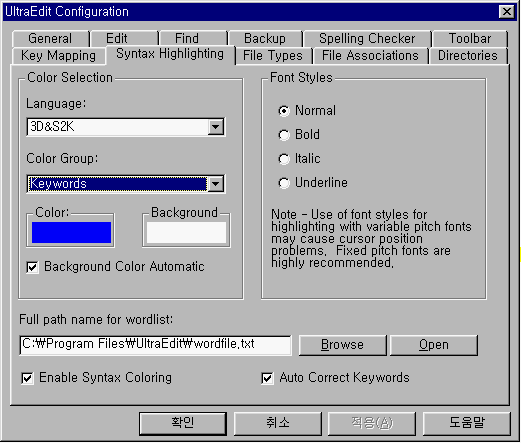Open the Directories tab
Viewport: 521px width, 443px height.
click(x=468, y=56)
